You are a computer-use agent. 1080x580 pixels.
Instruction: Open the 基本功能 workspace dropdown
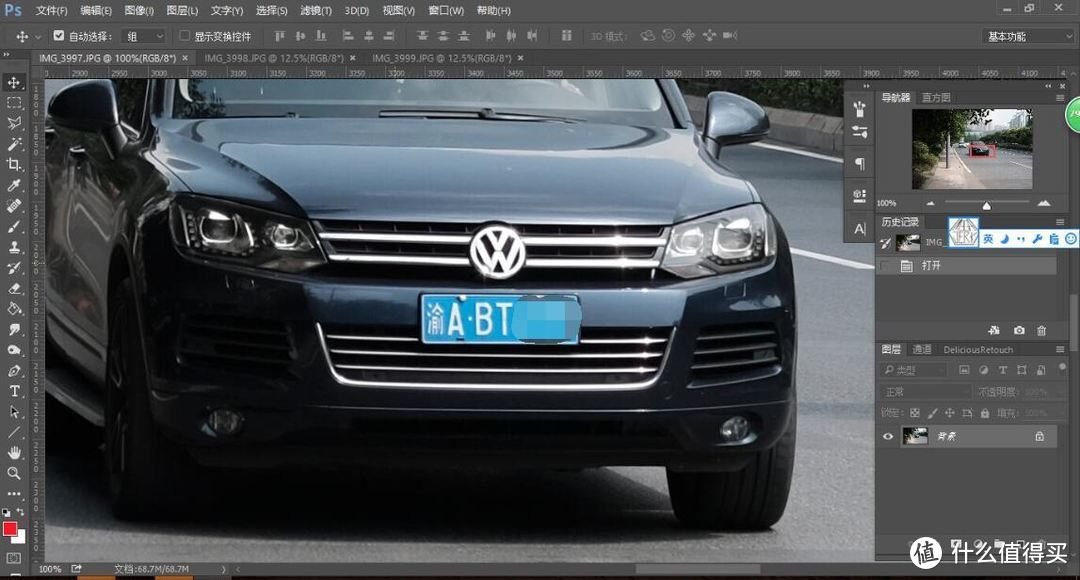[1028, 36]
